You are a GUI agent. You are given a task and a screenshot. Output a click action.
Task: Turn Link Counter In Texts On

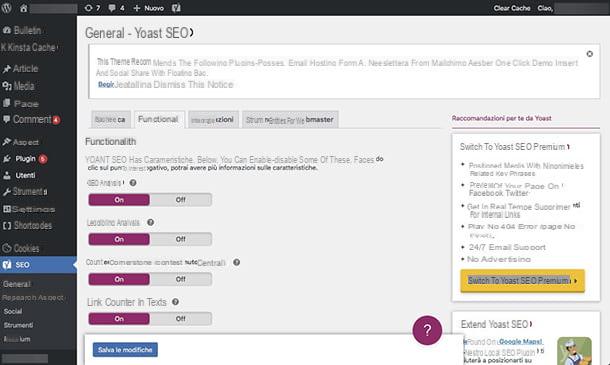(x=119, y=319)
